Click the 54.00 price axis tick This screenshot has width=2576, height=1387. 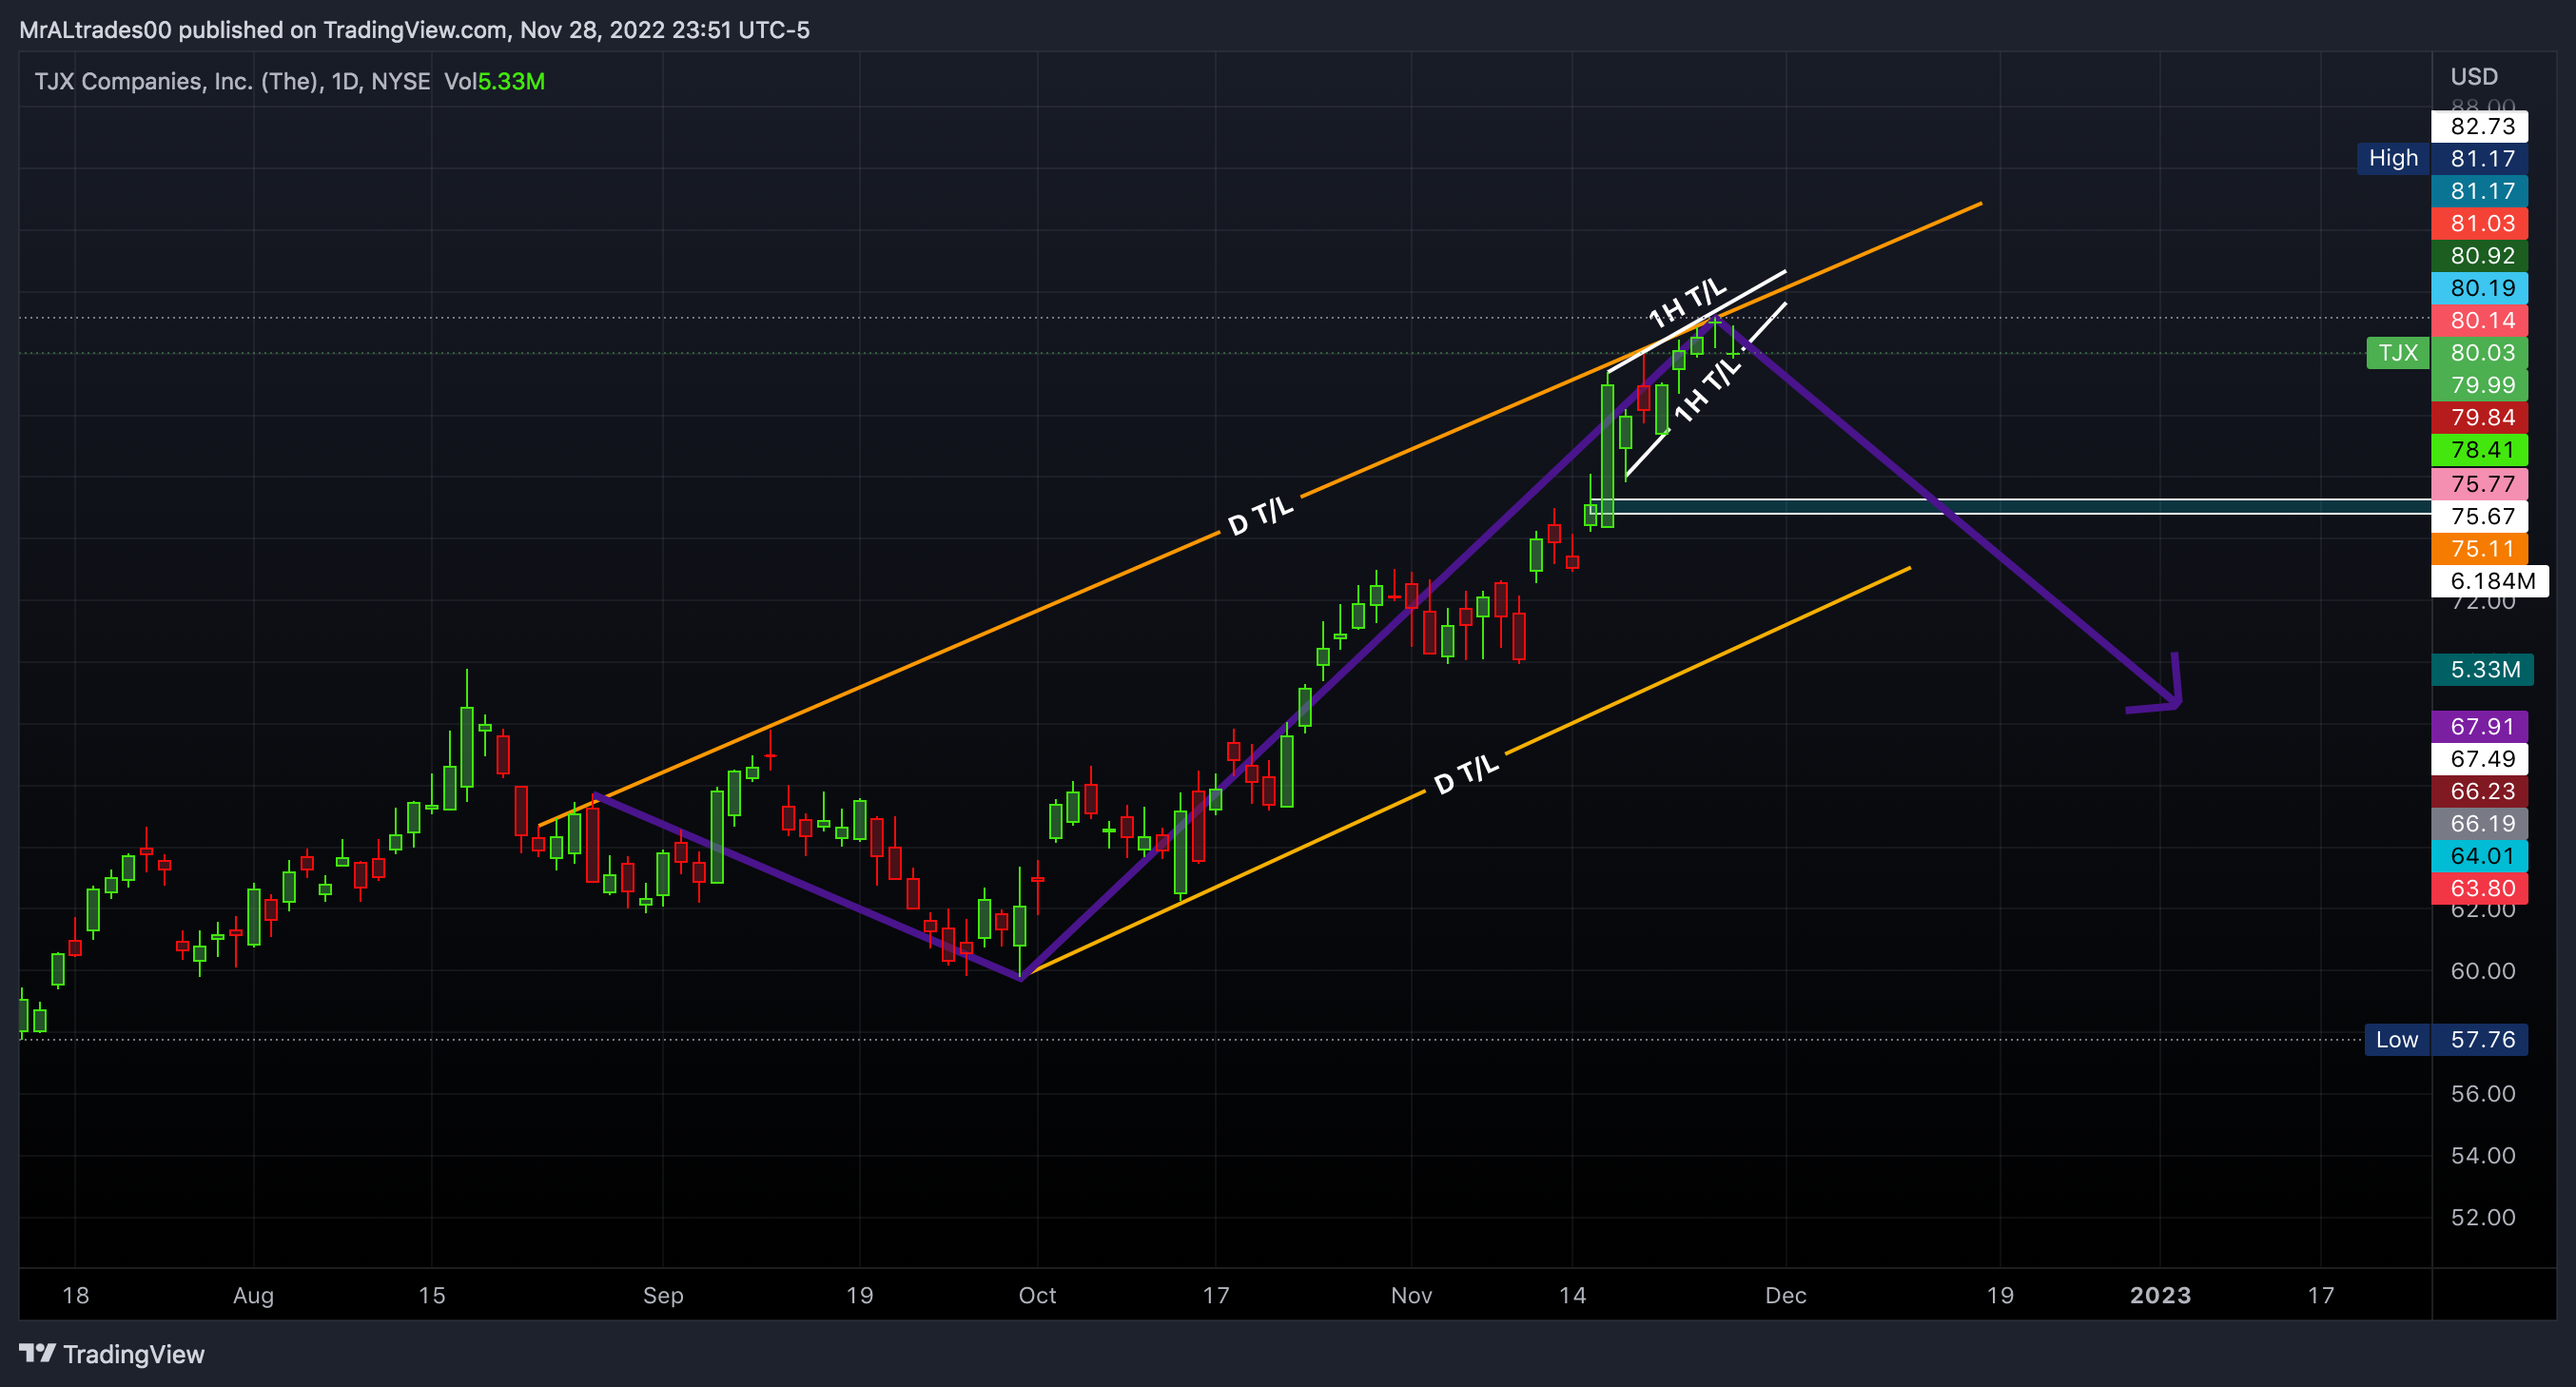2482,1156
